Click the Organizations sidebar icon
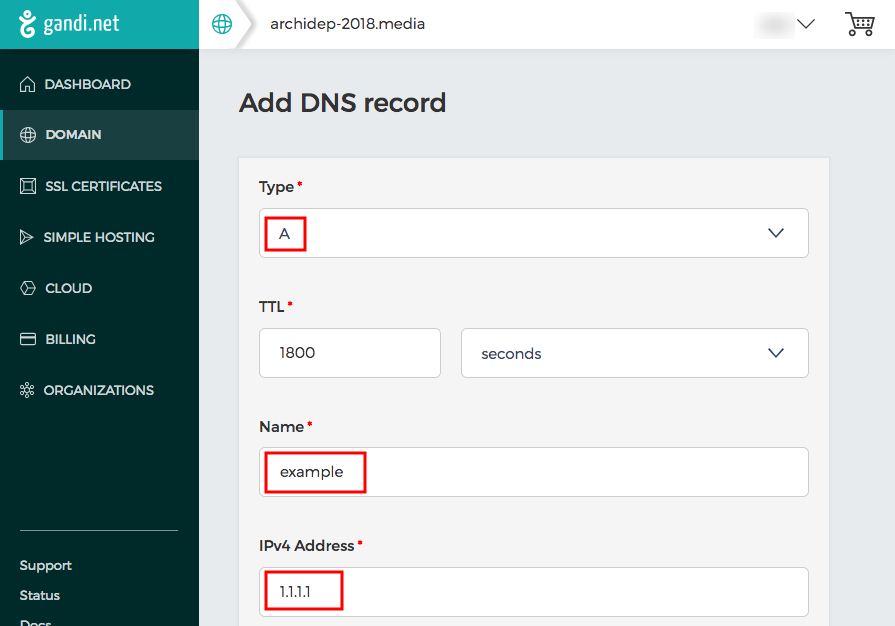The height and width of the screenshot is (626, 895). coord(27,390)
